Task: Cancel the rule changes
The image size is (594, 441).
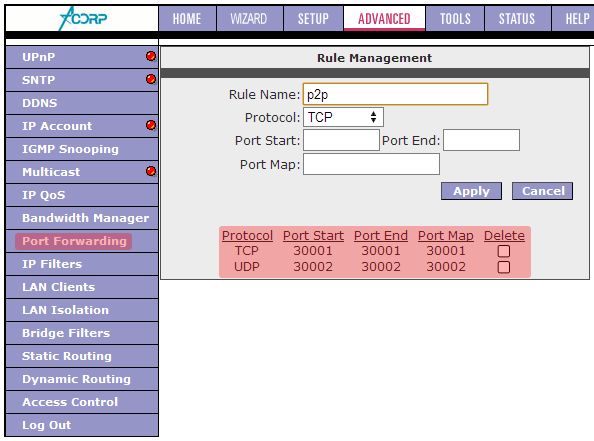Action: coord(542,191)
